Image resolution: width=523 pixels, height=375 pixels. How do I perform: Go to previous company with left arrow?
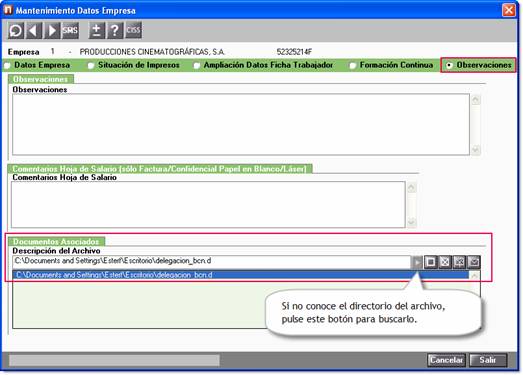[x=33, y=31]
